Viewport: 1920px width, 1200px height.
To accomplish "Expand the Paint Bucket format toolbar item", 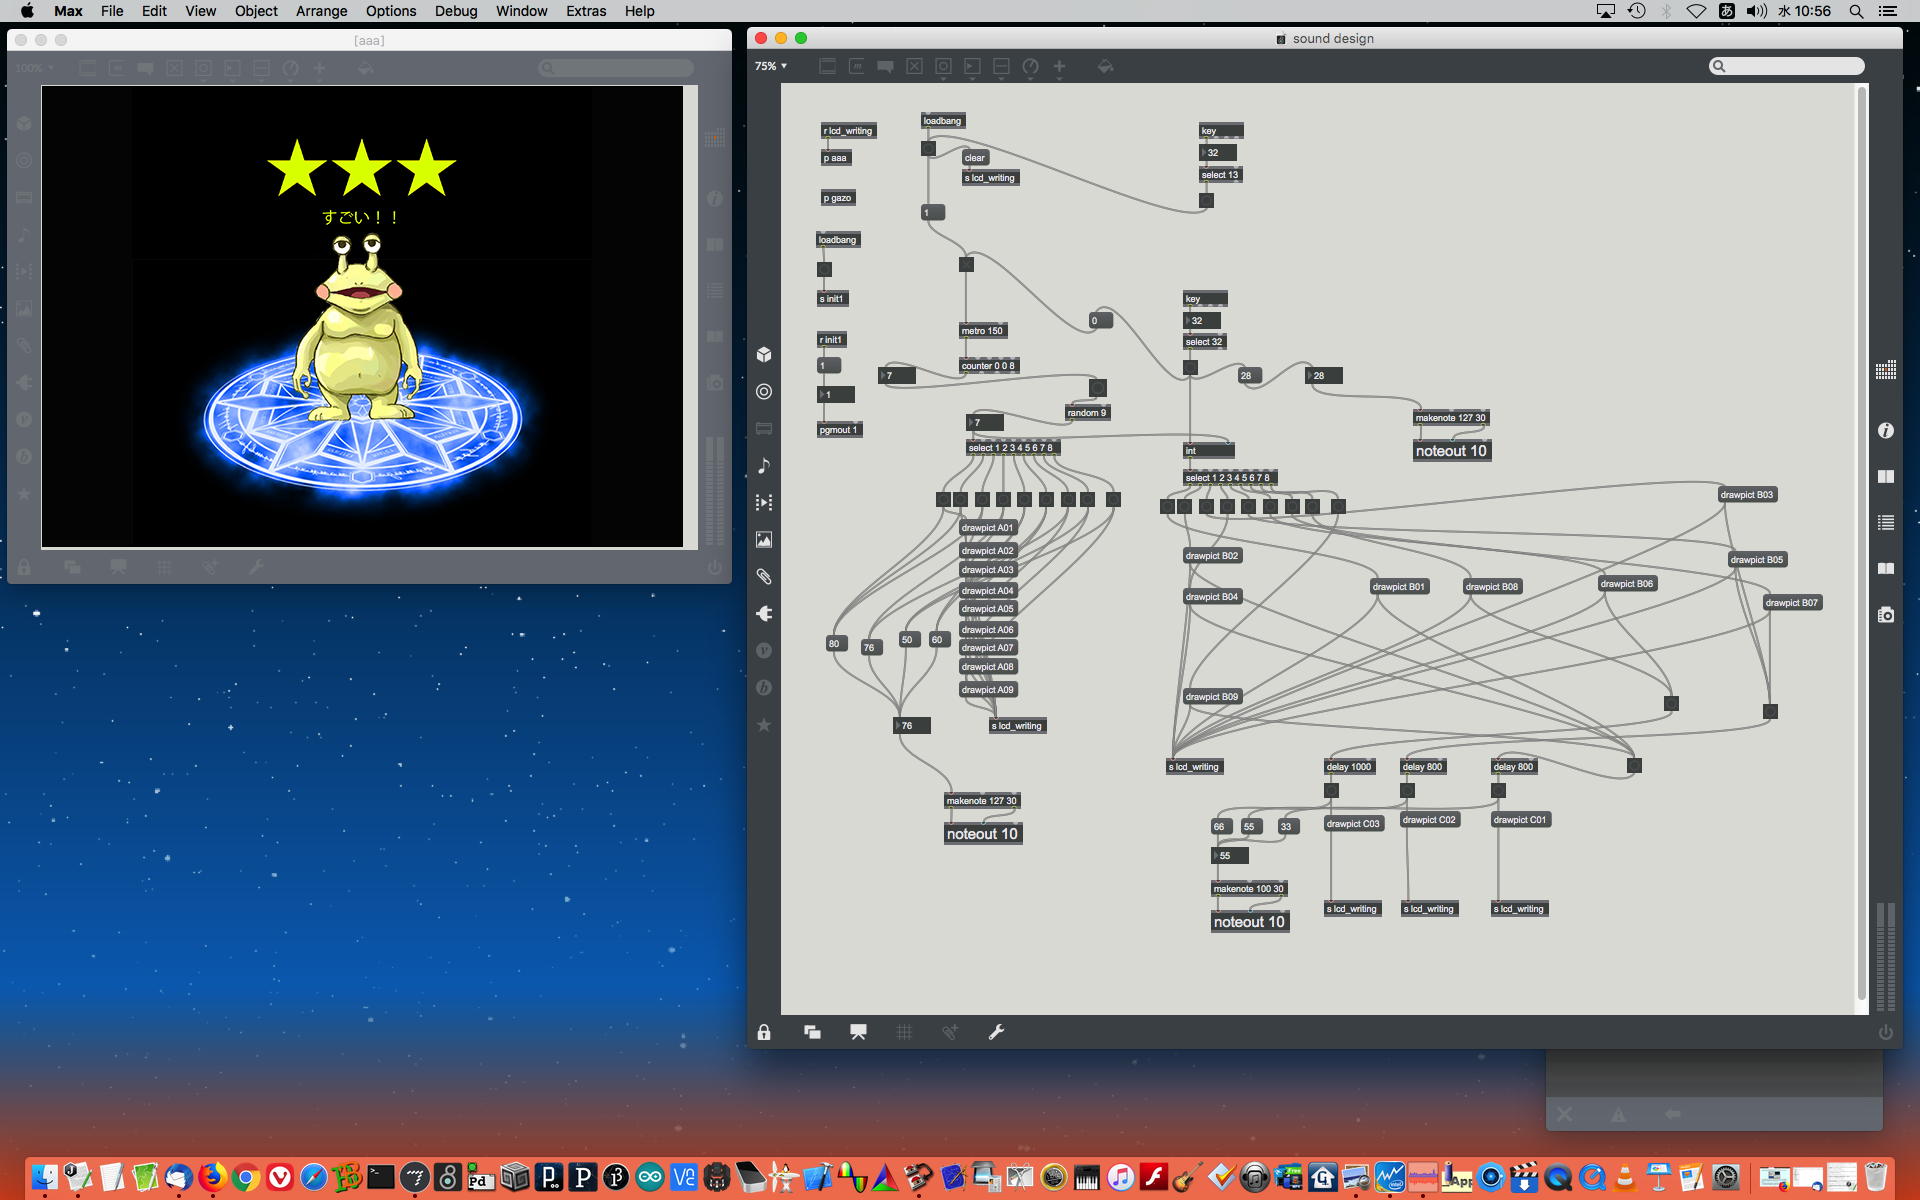I will [x=1105, y=66].
